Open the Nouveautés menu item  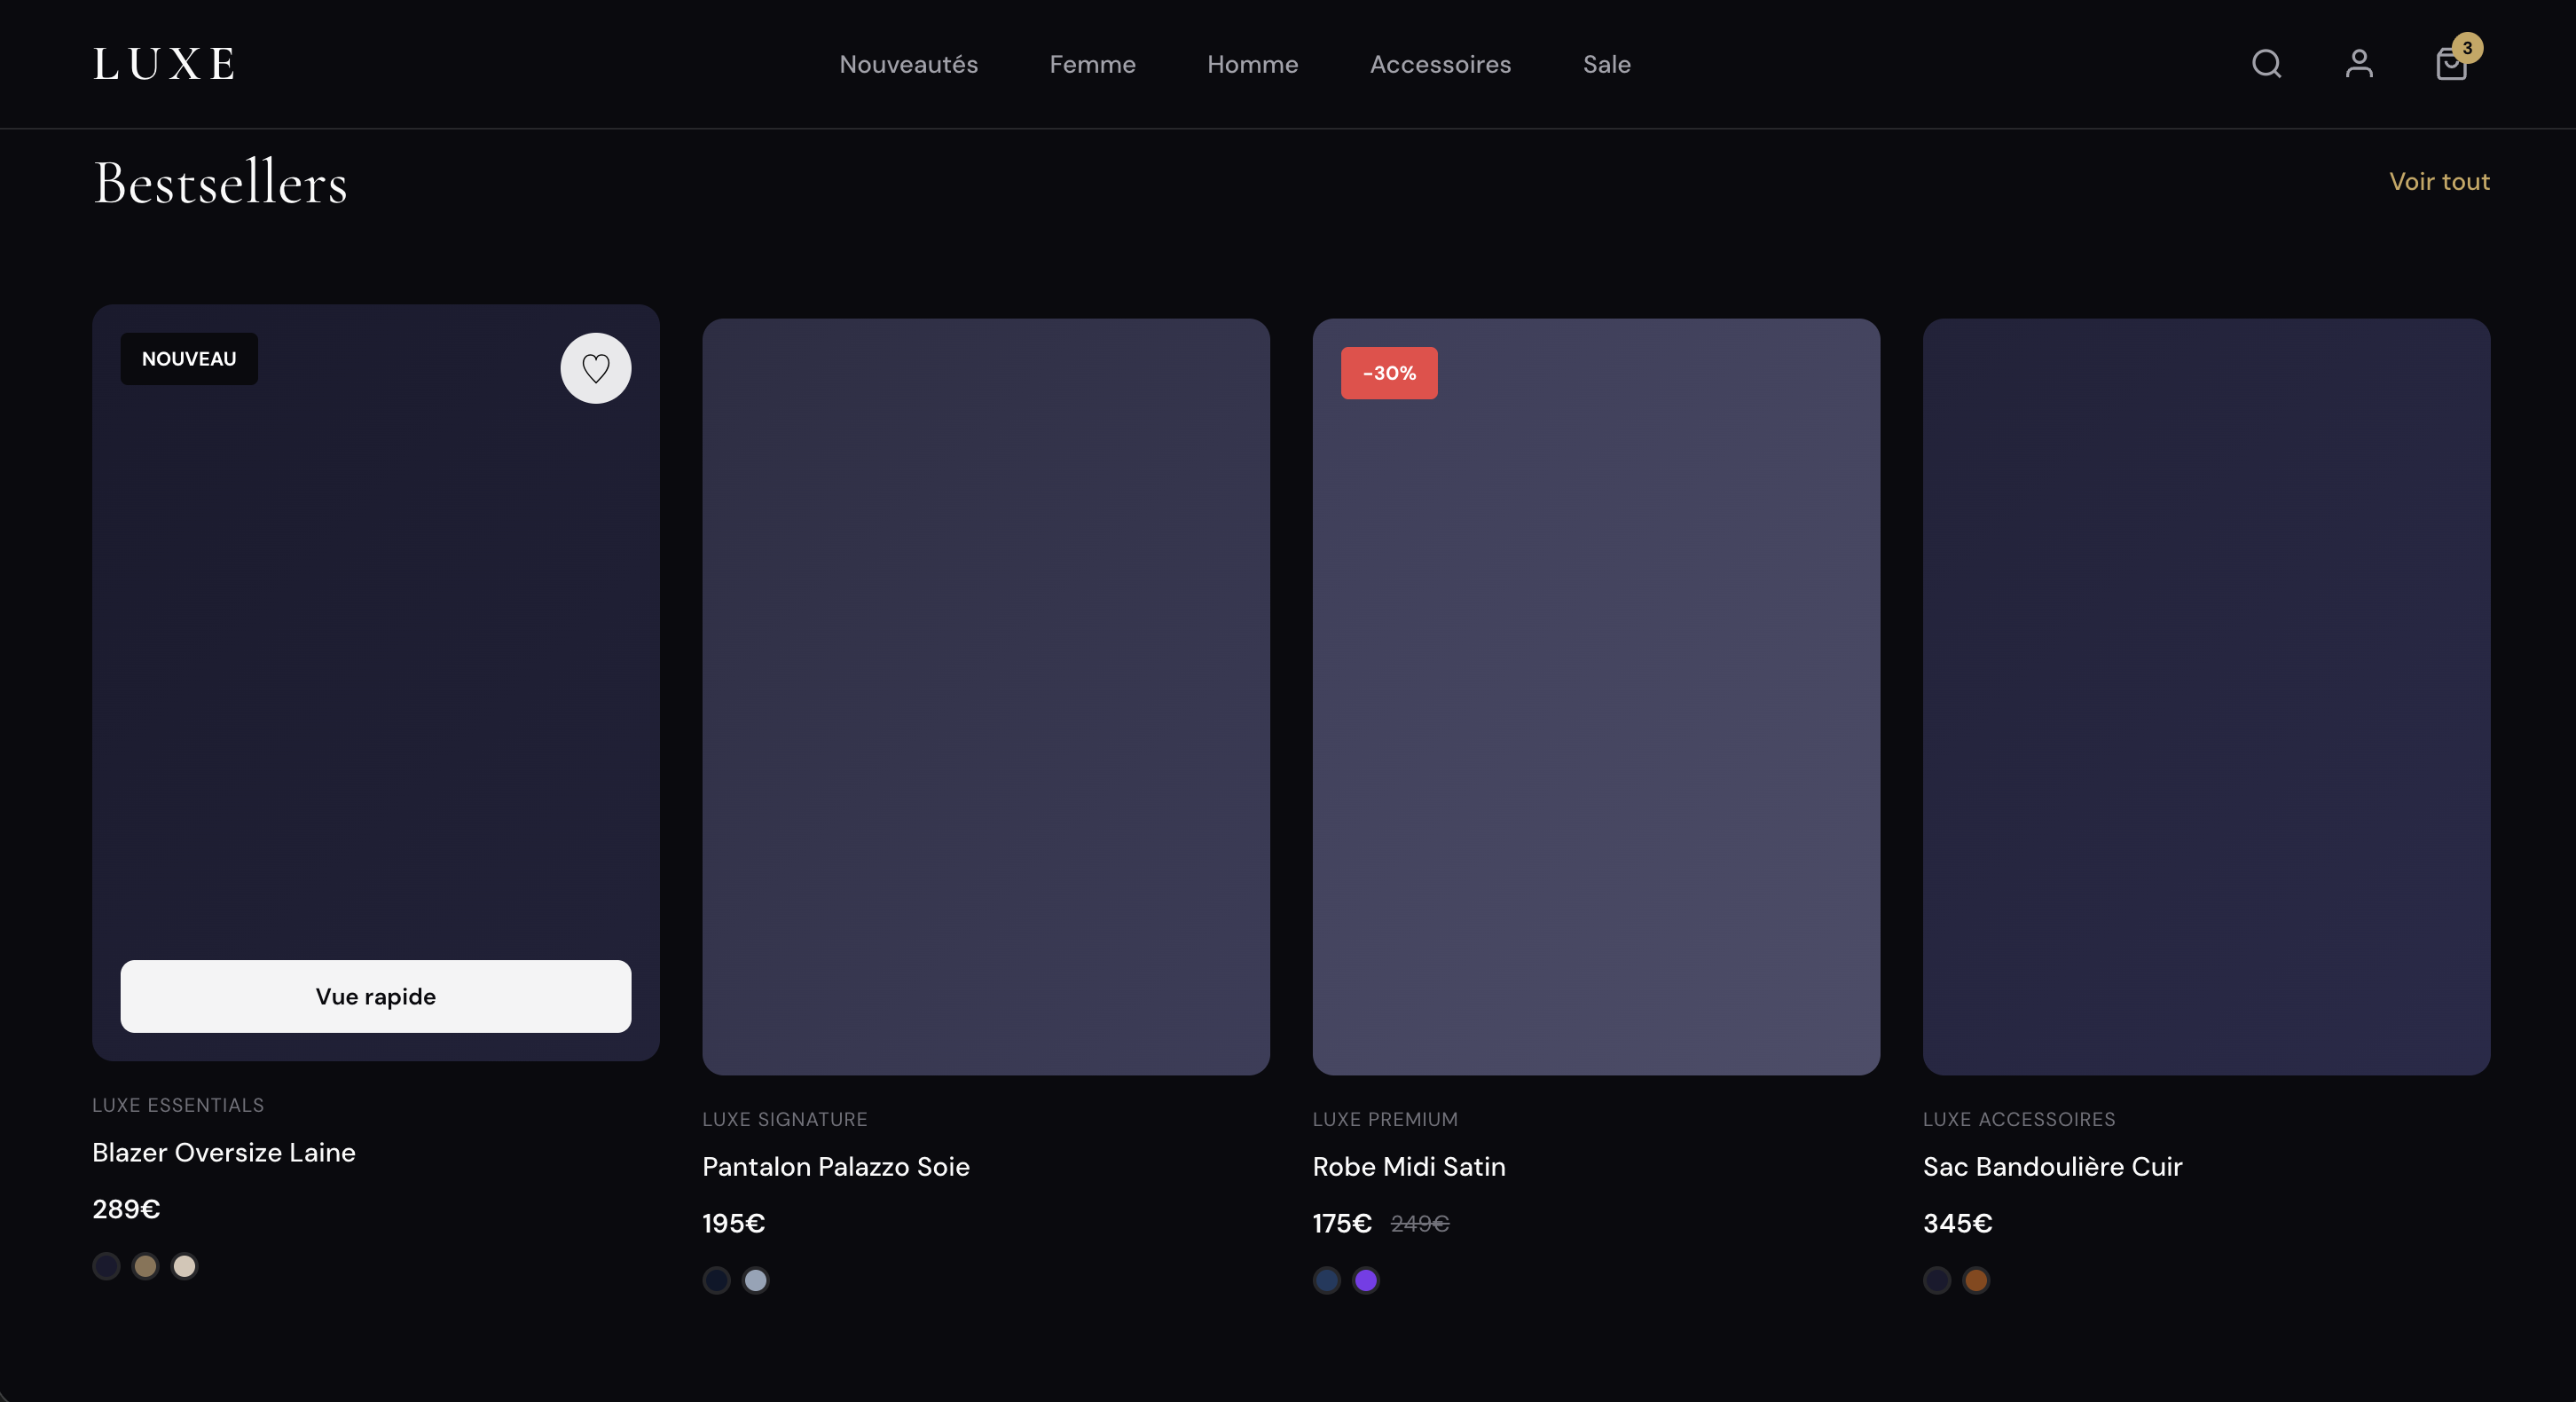(908, 64)
